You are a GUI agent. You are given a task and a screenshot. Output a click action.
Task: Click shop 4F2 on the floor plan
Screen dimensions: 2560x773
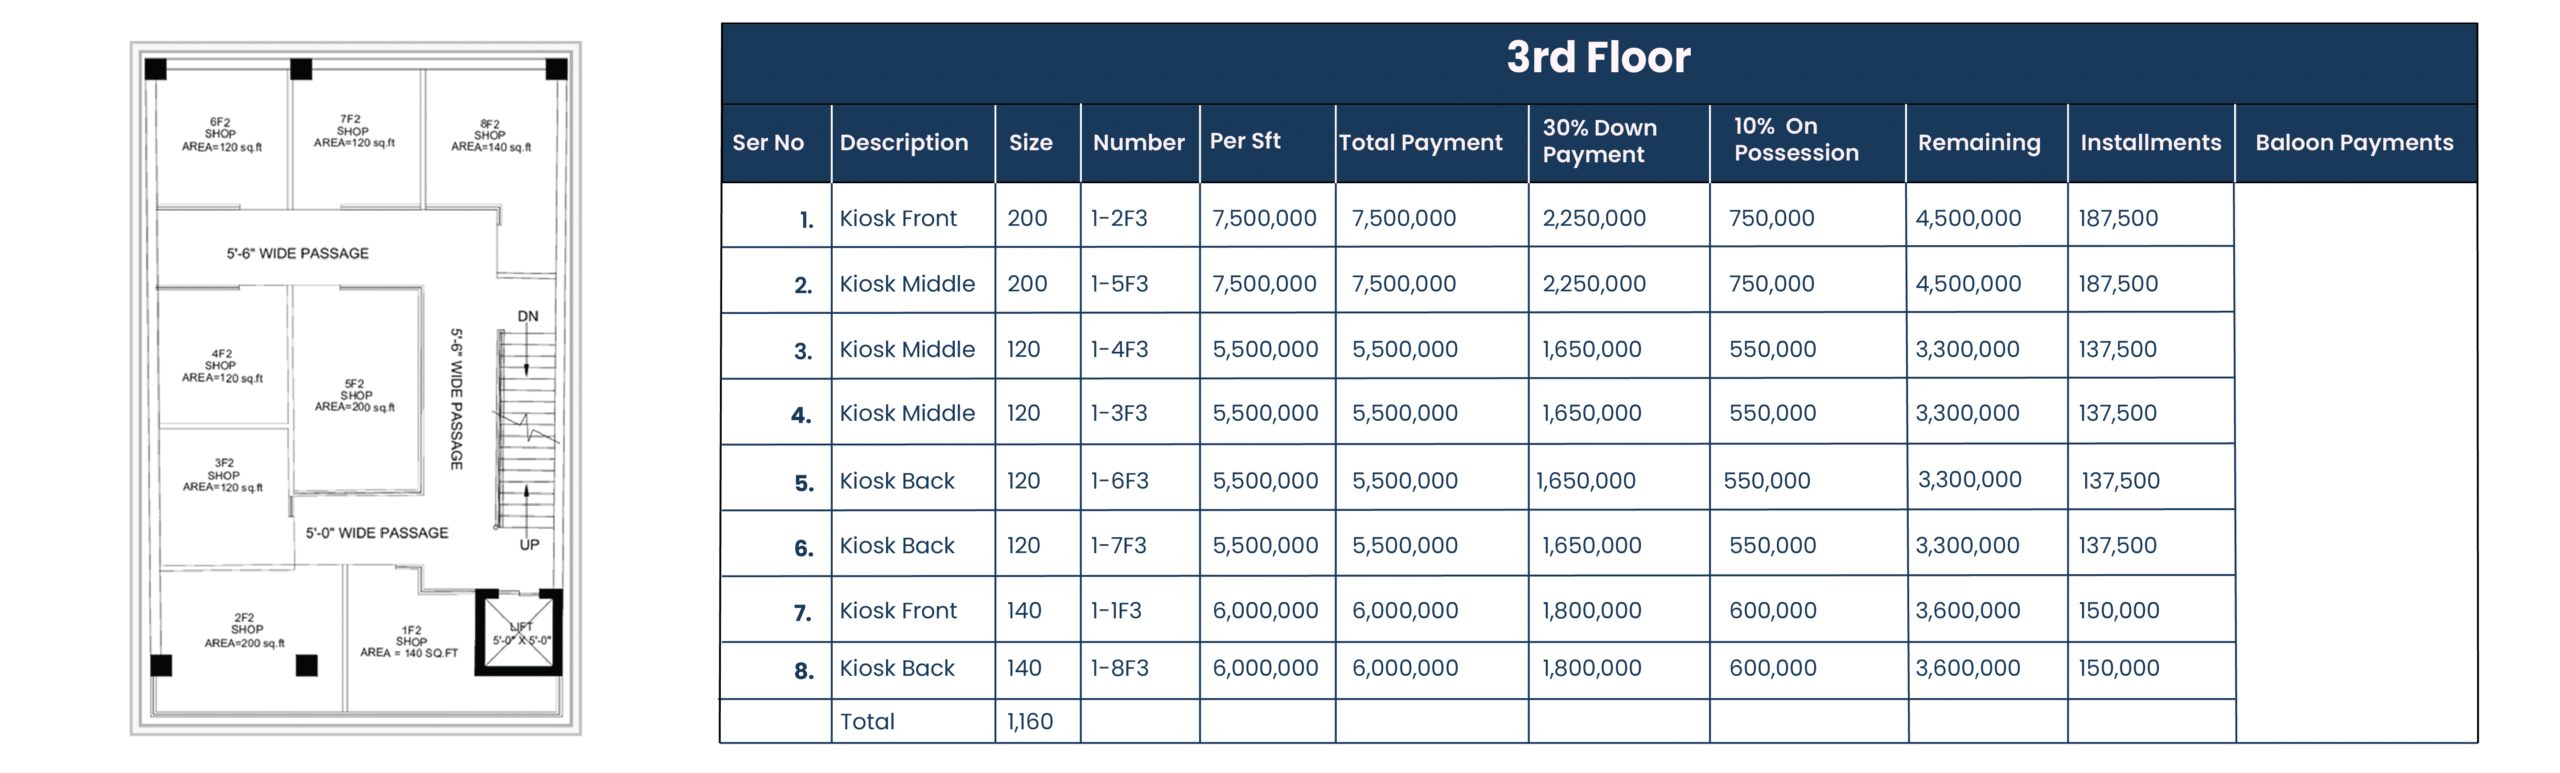(222, 366)
